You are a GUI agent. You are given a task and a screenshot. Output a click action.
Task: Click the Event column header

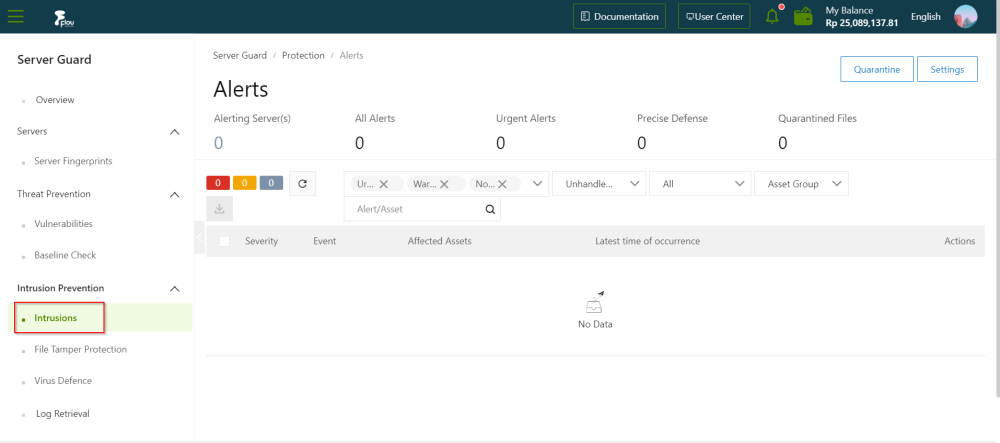tap(325, 241)
